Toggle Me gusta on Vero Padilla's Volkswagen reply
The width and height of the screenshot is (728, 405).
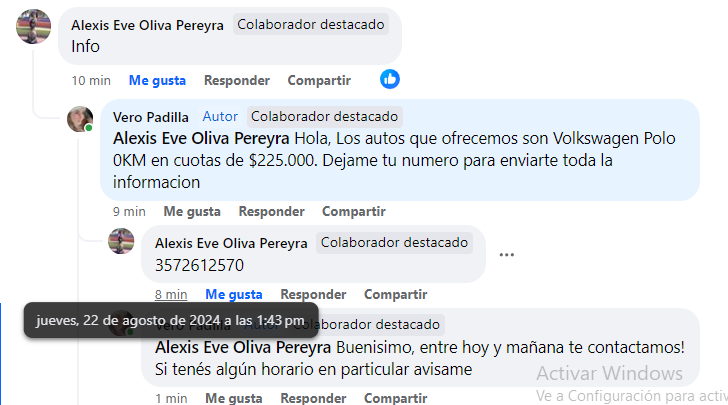(x=192, y=211)
